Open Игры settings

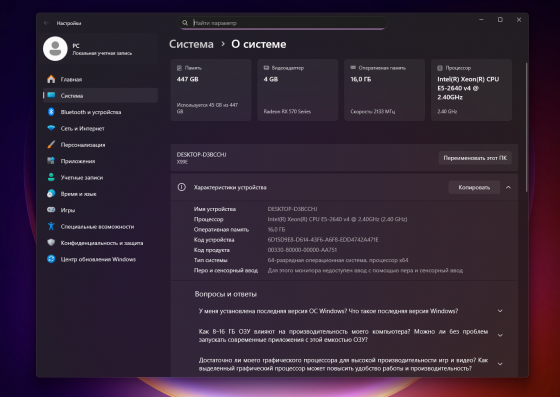pyautogui.click(x=100, y=210)
